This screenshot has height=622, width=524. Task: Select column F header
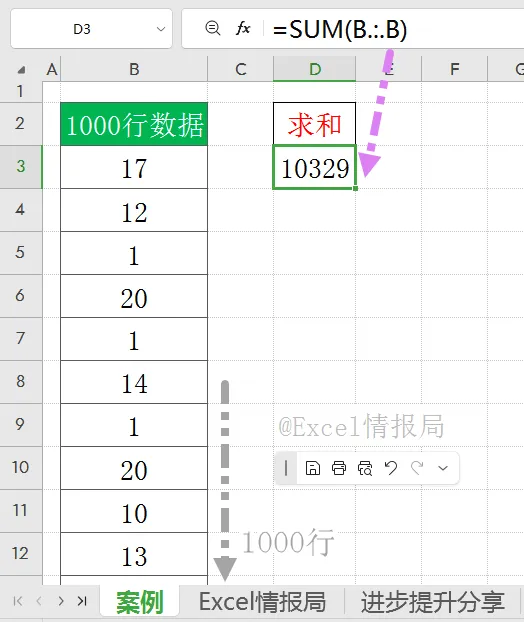pos(455,69)
